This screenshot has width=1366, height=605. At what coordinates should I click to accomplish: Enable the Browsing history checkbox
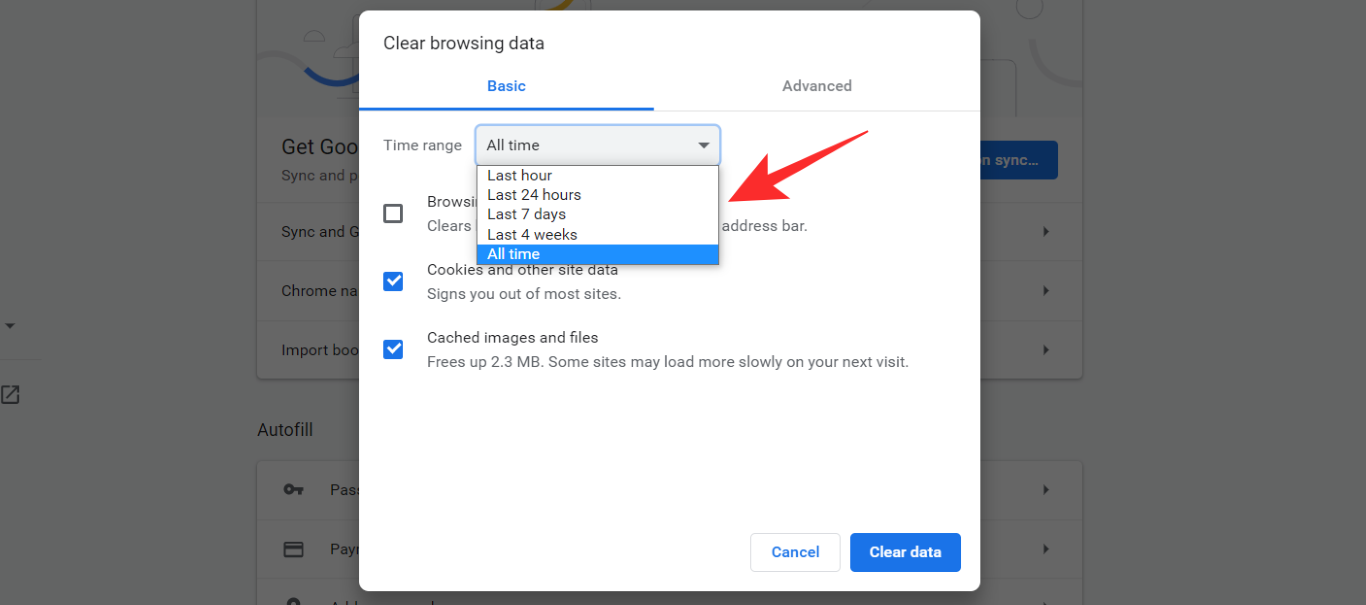tap(393, 213)
